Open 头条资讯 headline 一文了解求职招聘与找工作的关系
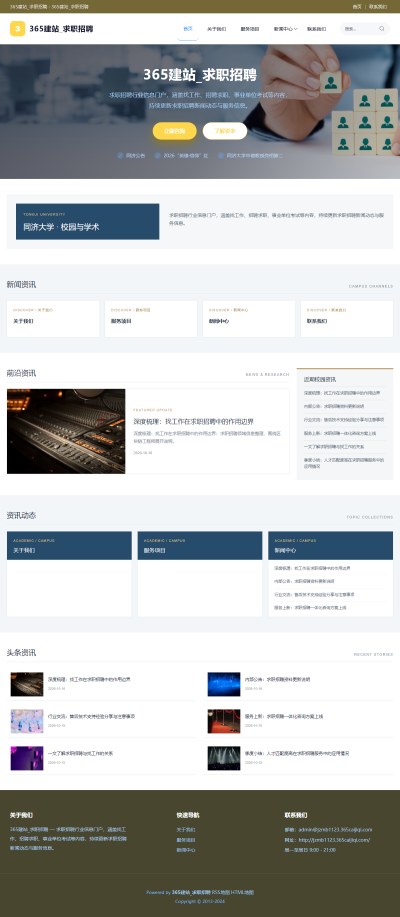Screen dimensions: 400x917 pyautogui.click(x=81, y=753)
